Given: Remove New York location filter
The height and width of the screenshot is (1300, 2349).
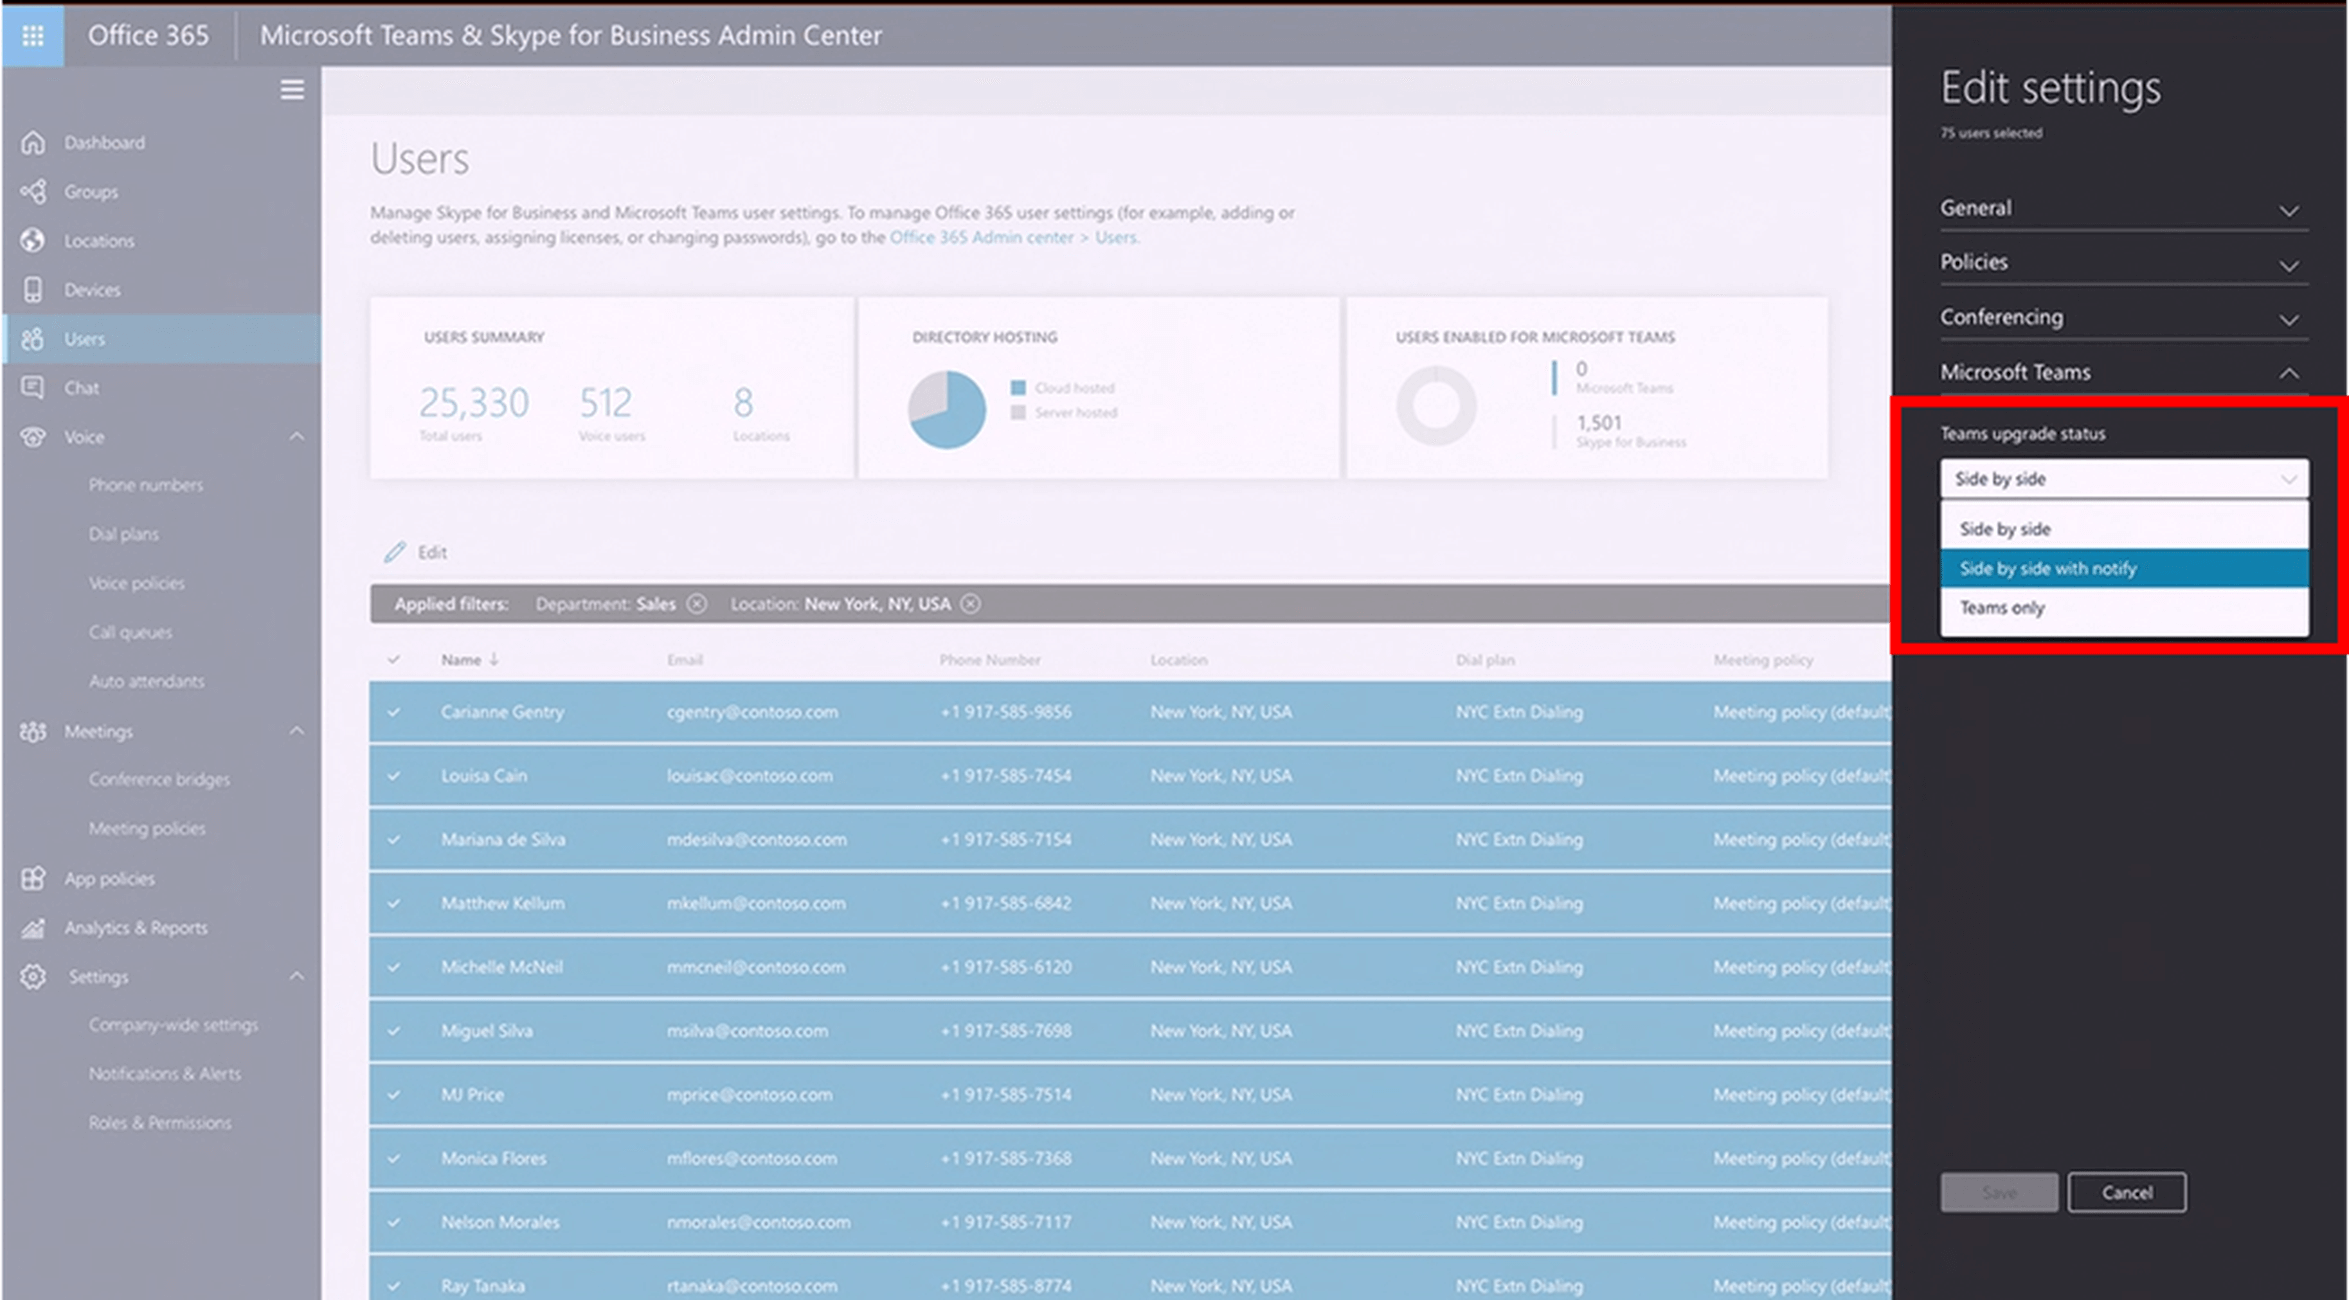Looking at the screenshot, I should 971,604.
